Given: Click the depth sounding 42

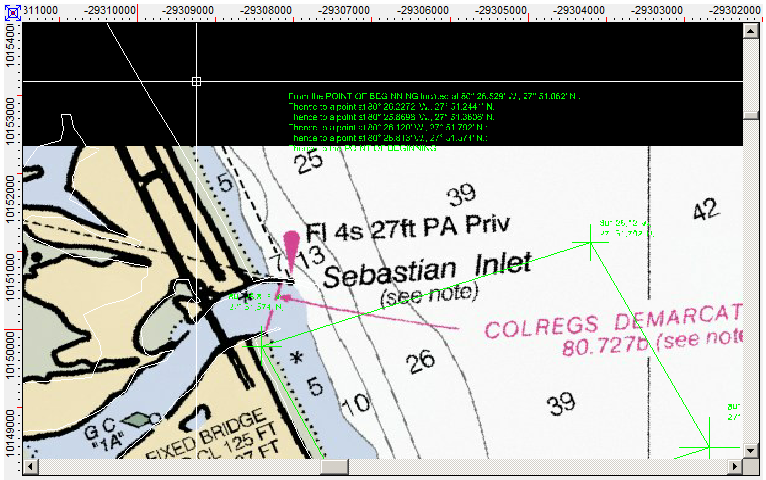Looking at the screenshot, I should 706,209.
